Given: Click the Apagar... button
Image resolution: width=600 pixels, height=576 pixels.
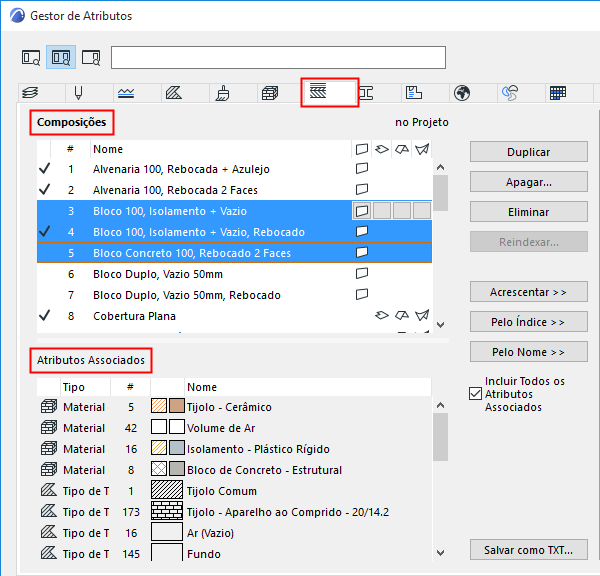Looking at the screenshot, I should [528, 182].
